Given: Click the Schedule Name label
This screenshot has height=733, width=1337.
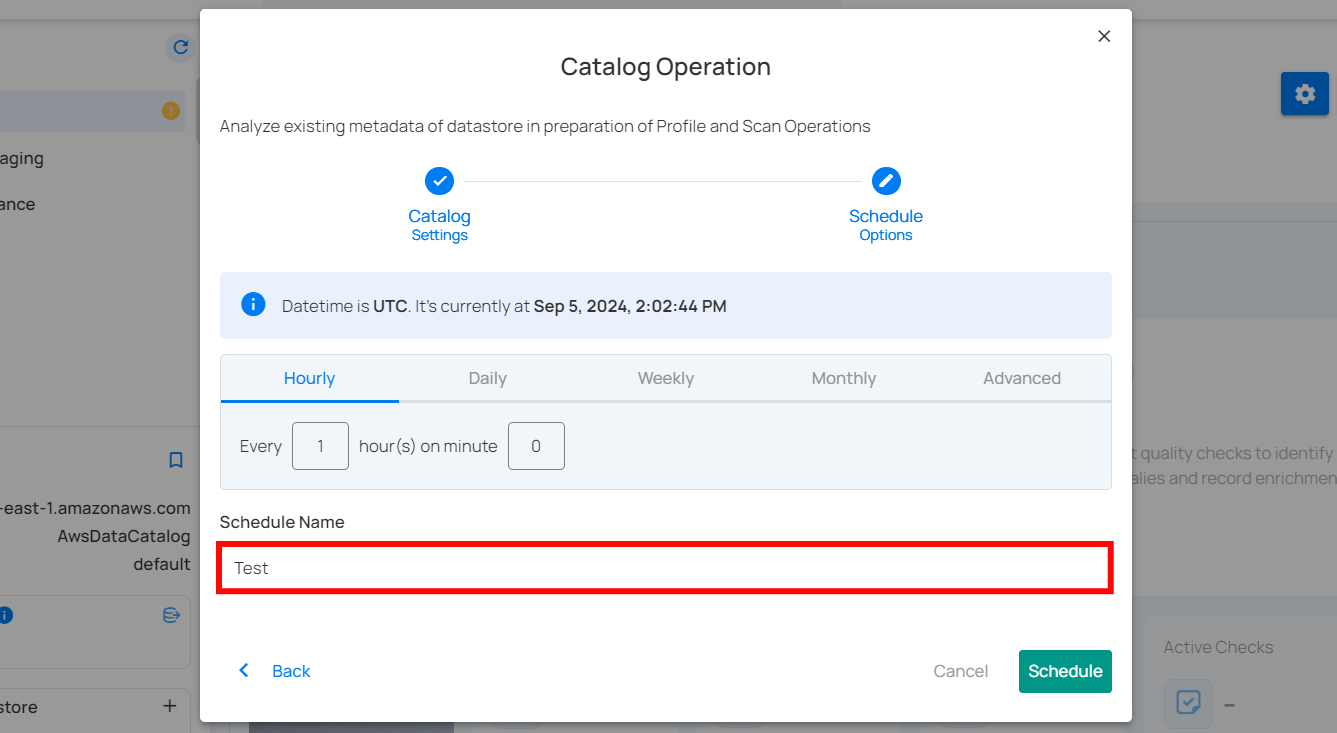Looking at the screenshot, I should tap(282, 522).
